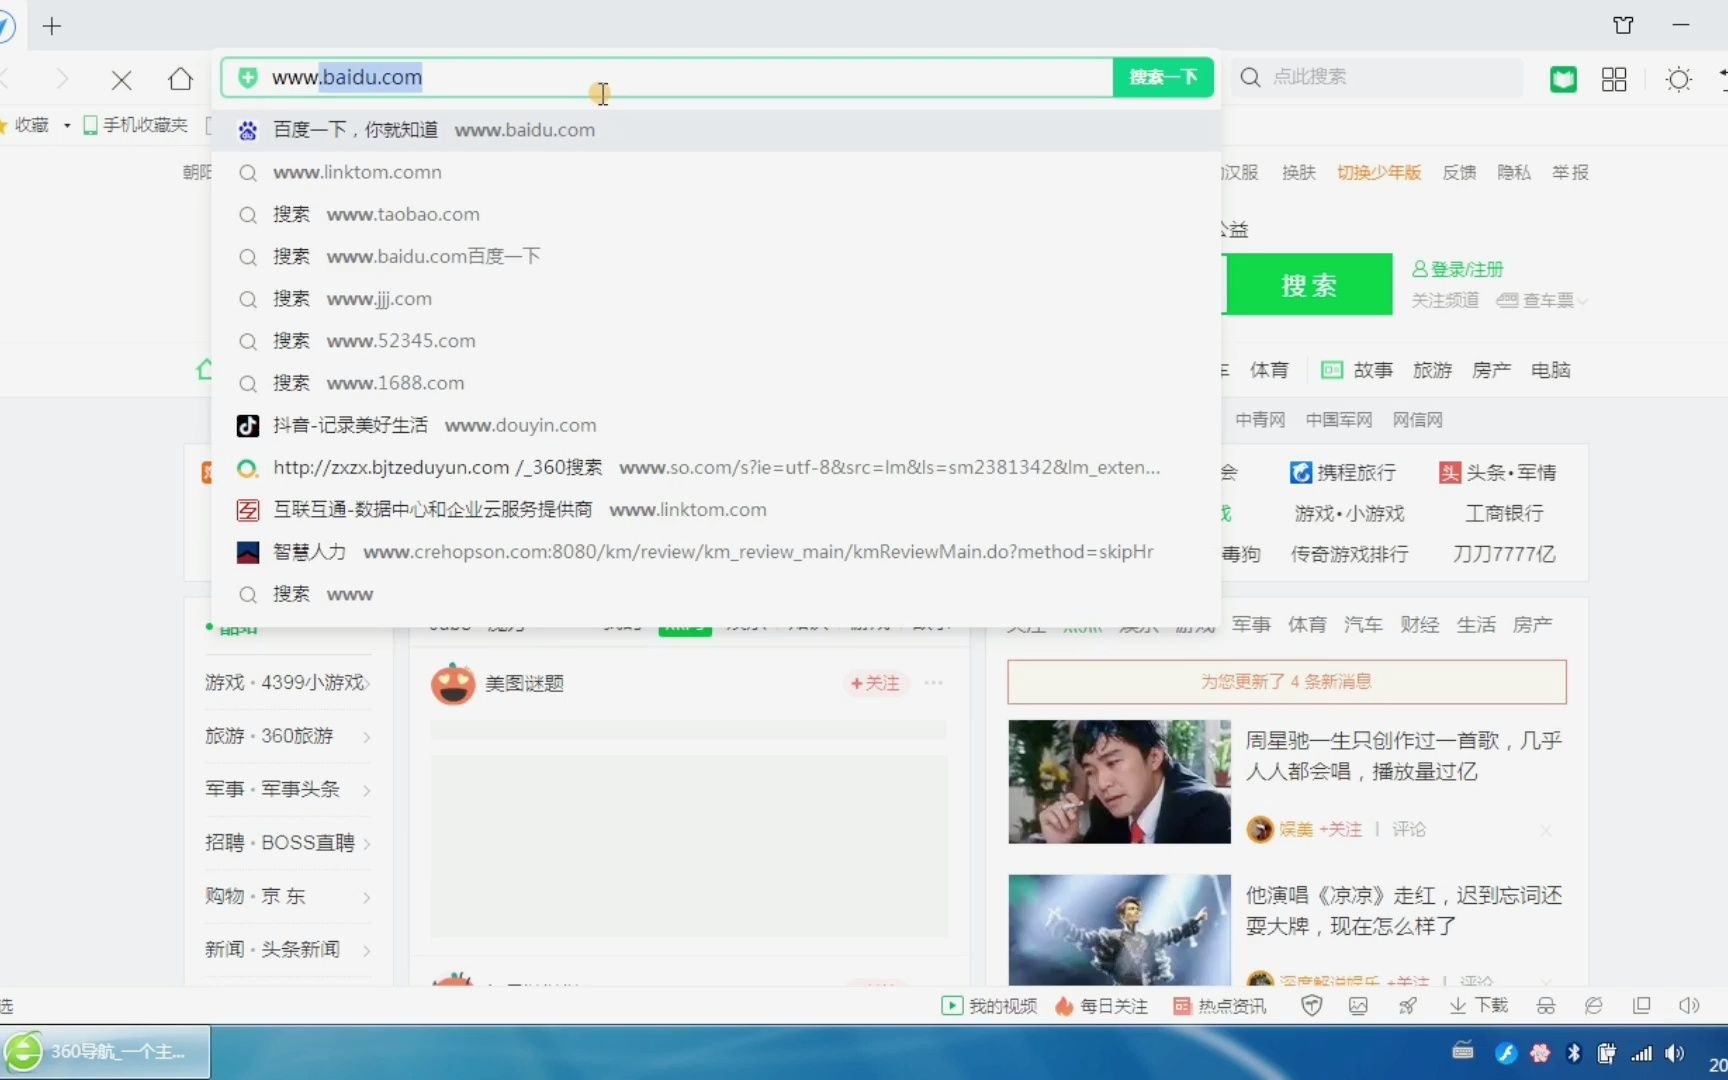Expand the 游戏·4399小游戏 row arrow
Screen dimensions: 1728x1080
[x=367, y=684]
